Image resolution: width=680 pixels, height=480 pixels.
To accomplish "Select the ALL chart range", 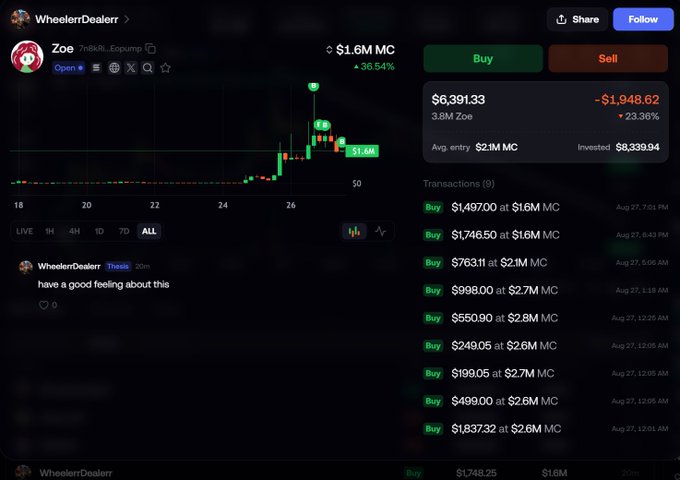I will click(149, 231).
